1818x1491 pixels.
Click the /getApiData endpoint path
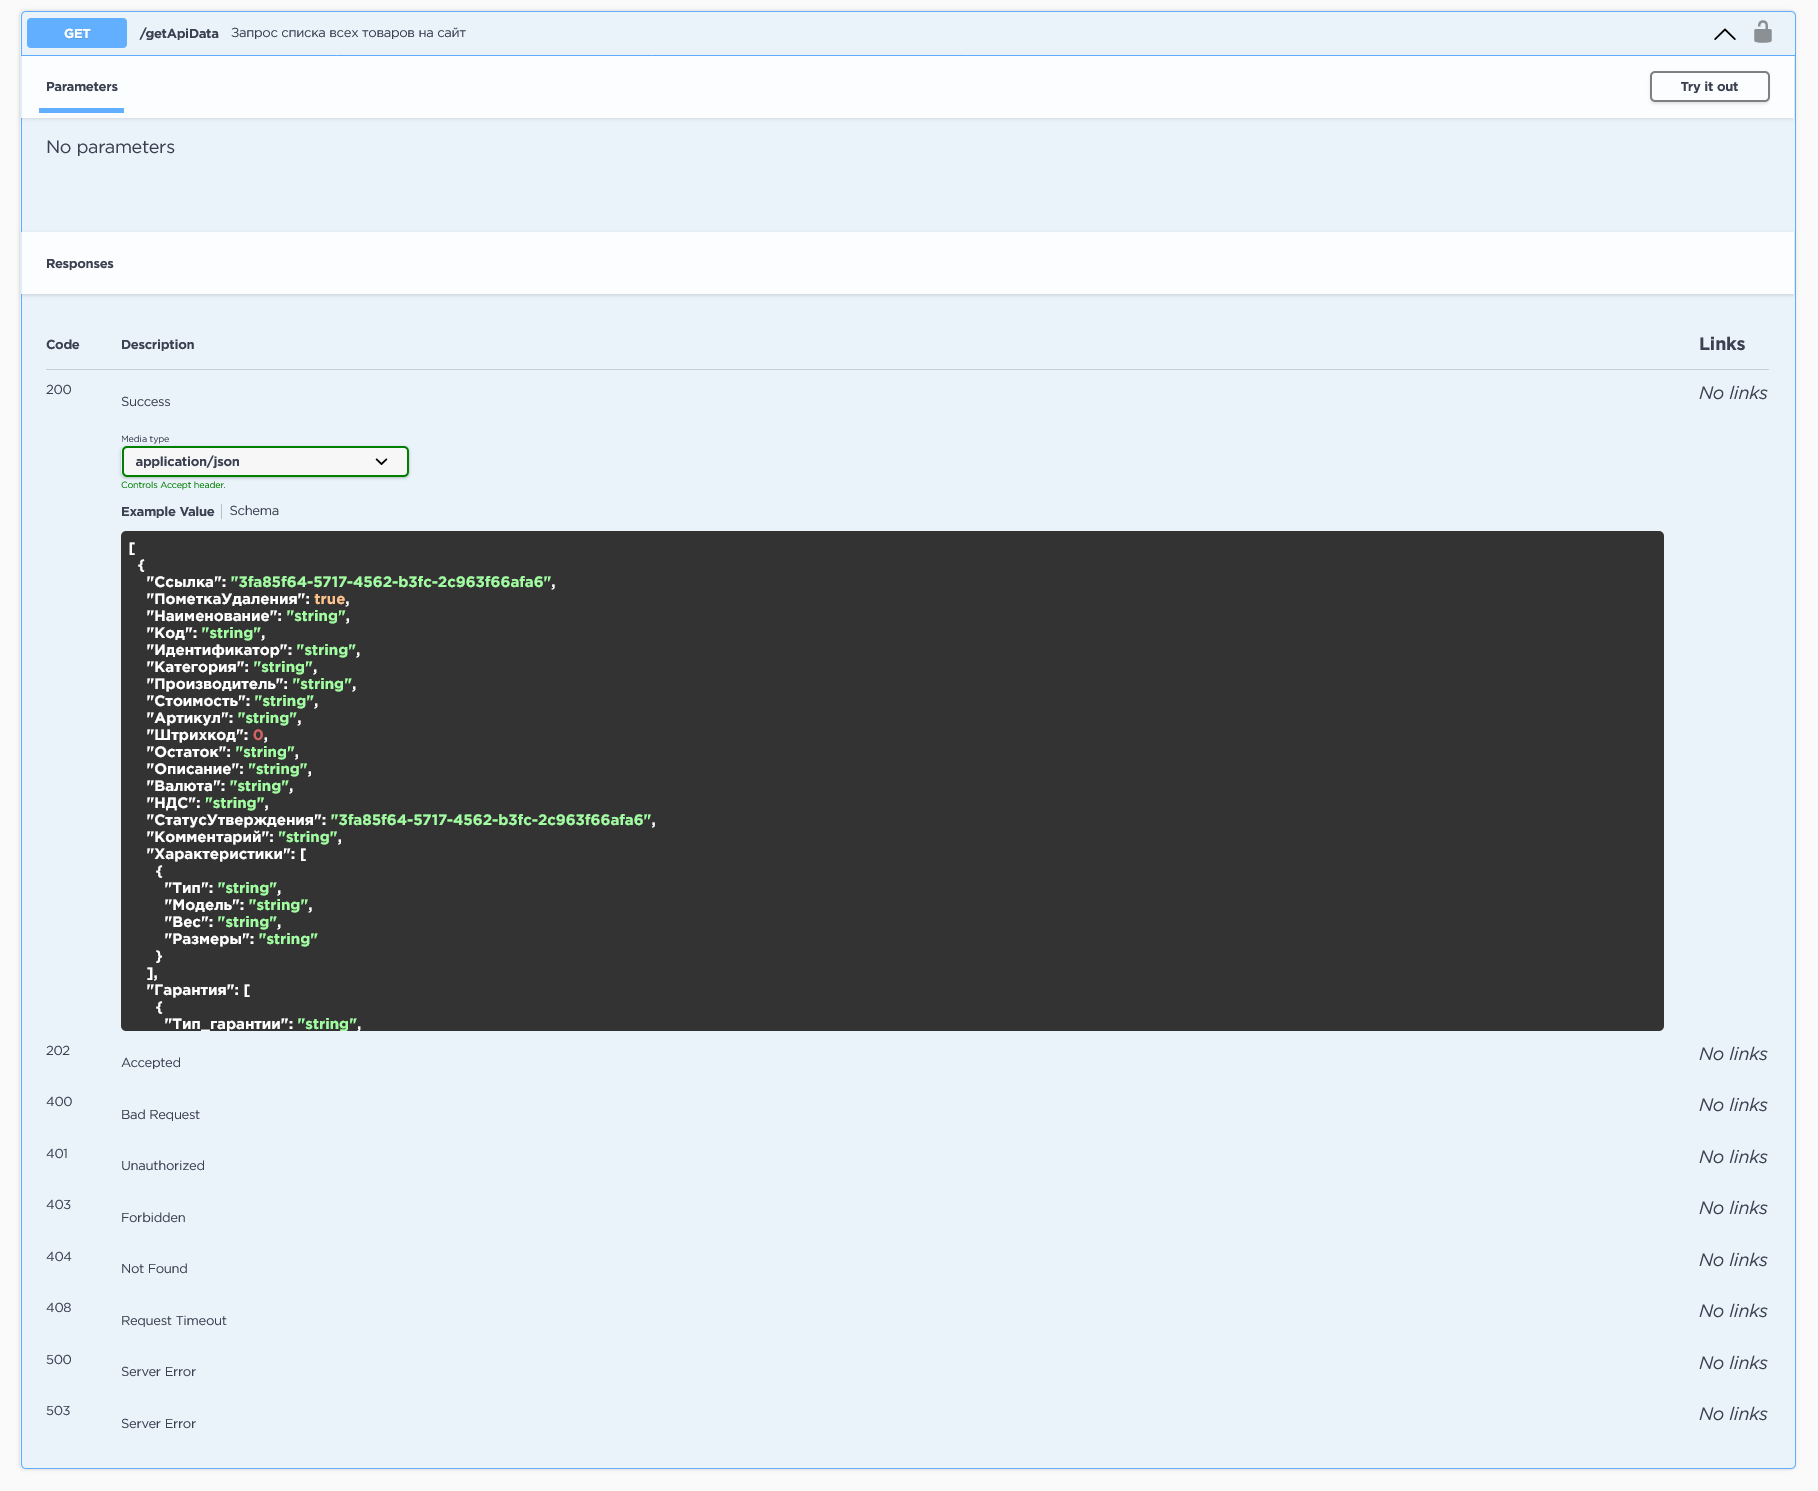point(179,33)
